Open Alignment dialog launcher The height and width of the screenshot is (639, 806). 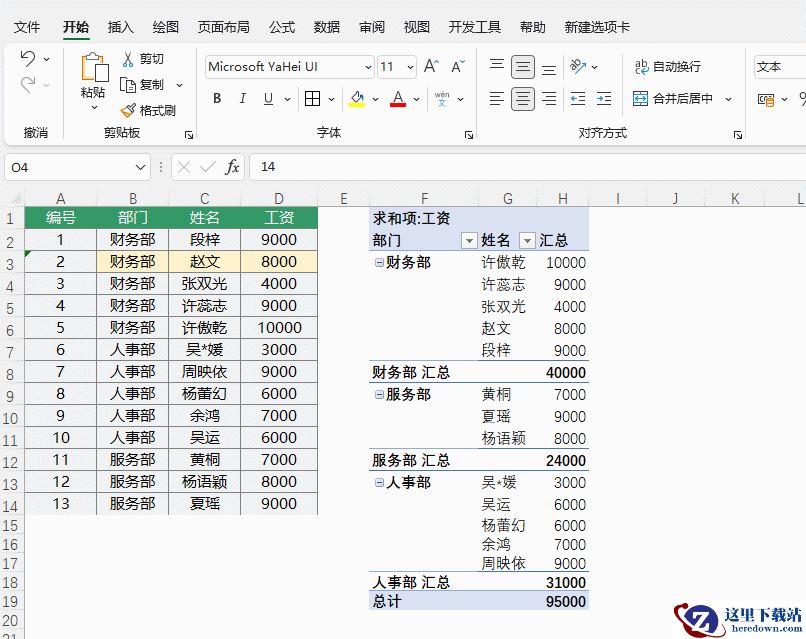pyautogui.click(x=738, y=135)
